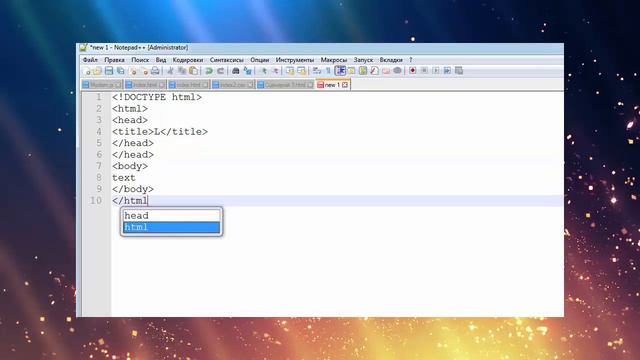Click the word text on line 8
The width and height of the screenshot is (640, 360).
124,178
